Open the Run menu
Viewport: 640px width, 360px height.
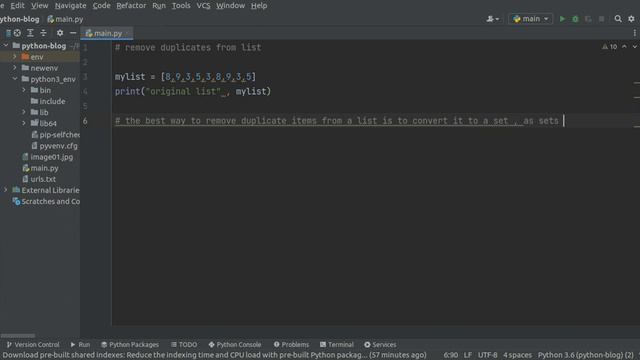pyautogui.click(x=159, y=6)
